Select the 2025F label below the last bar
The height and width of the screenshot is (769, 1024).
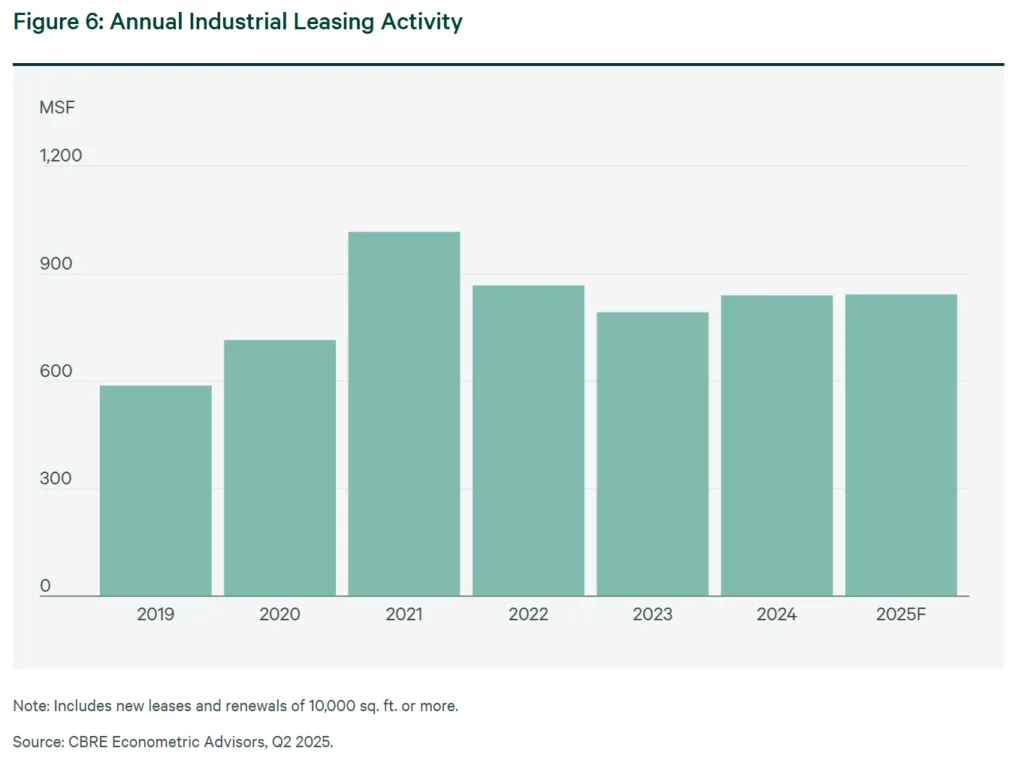[x=901, y=614]
